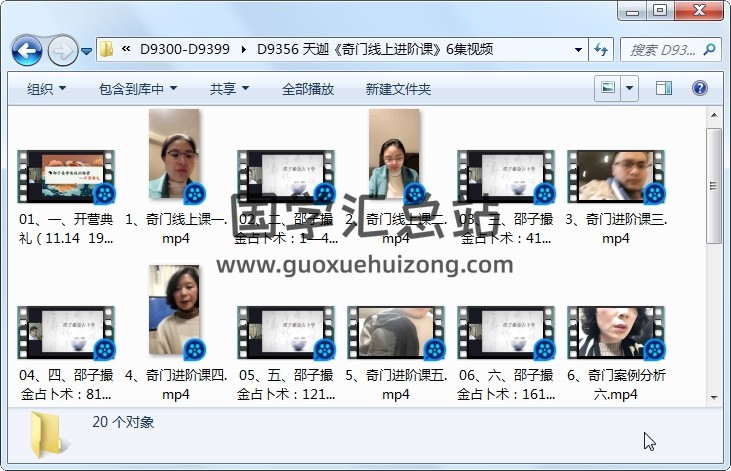The image size is (731, 471).
Task: Click the file name 3、奇门进阶课三.mp4
Action: pyautogui.click(x=616, y=229)
